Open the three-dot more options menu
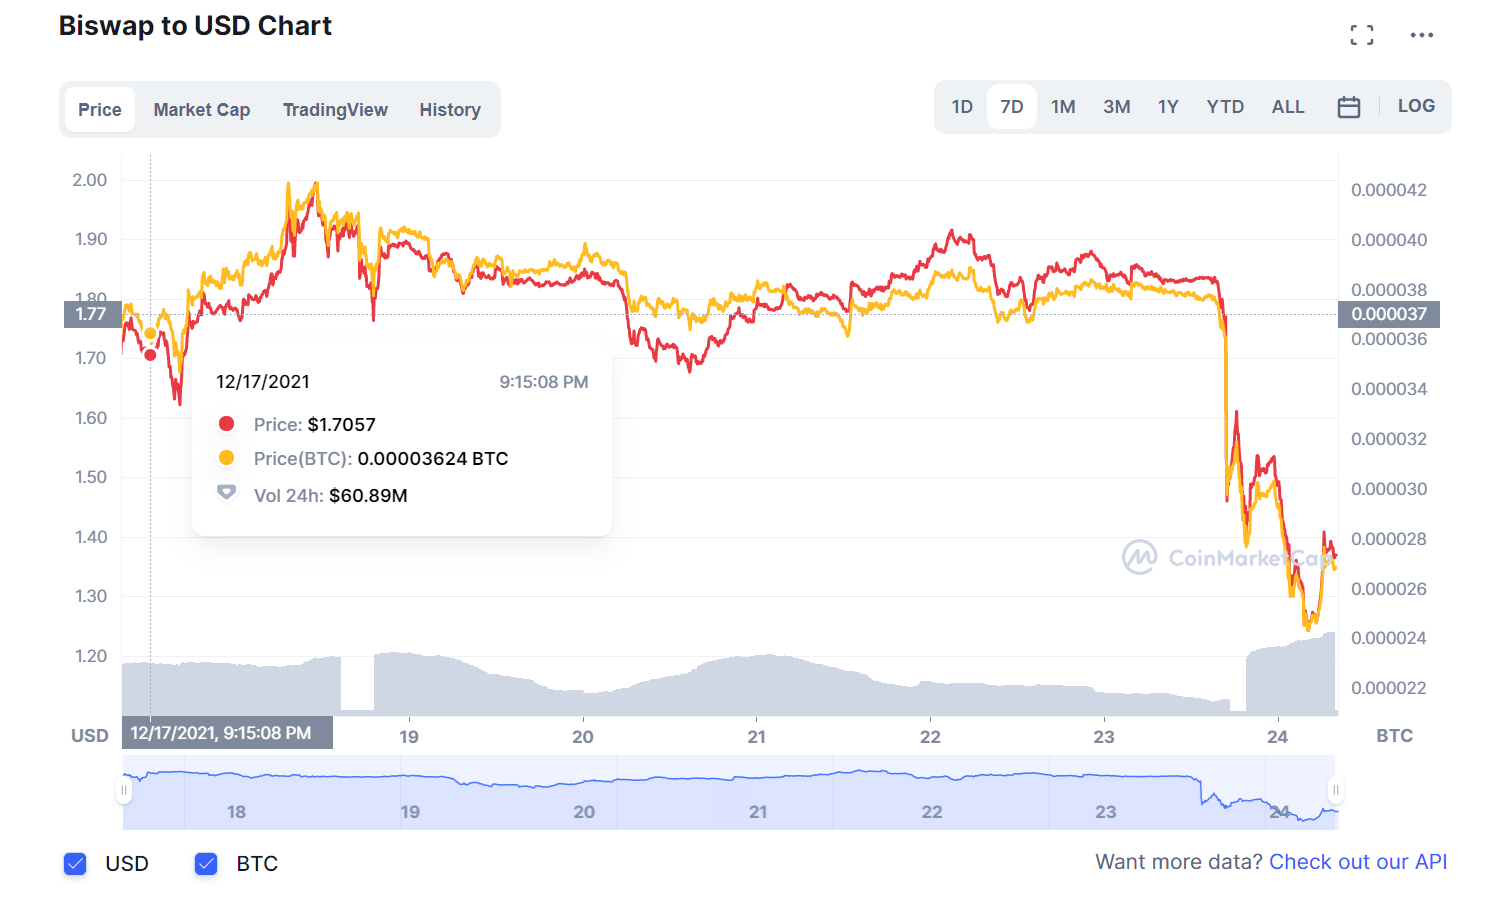Viewport: 1491px width, 900px height. click(x=1421, y=35)
